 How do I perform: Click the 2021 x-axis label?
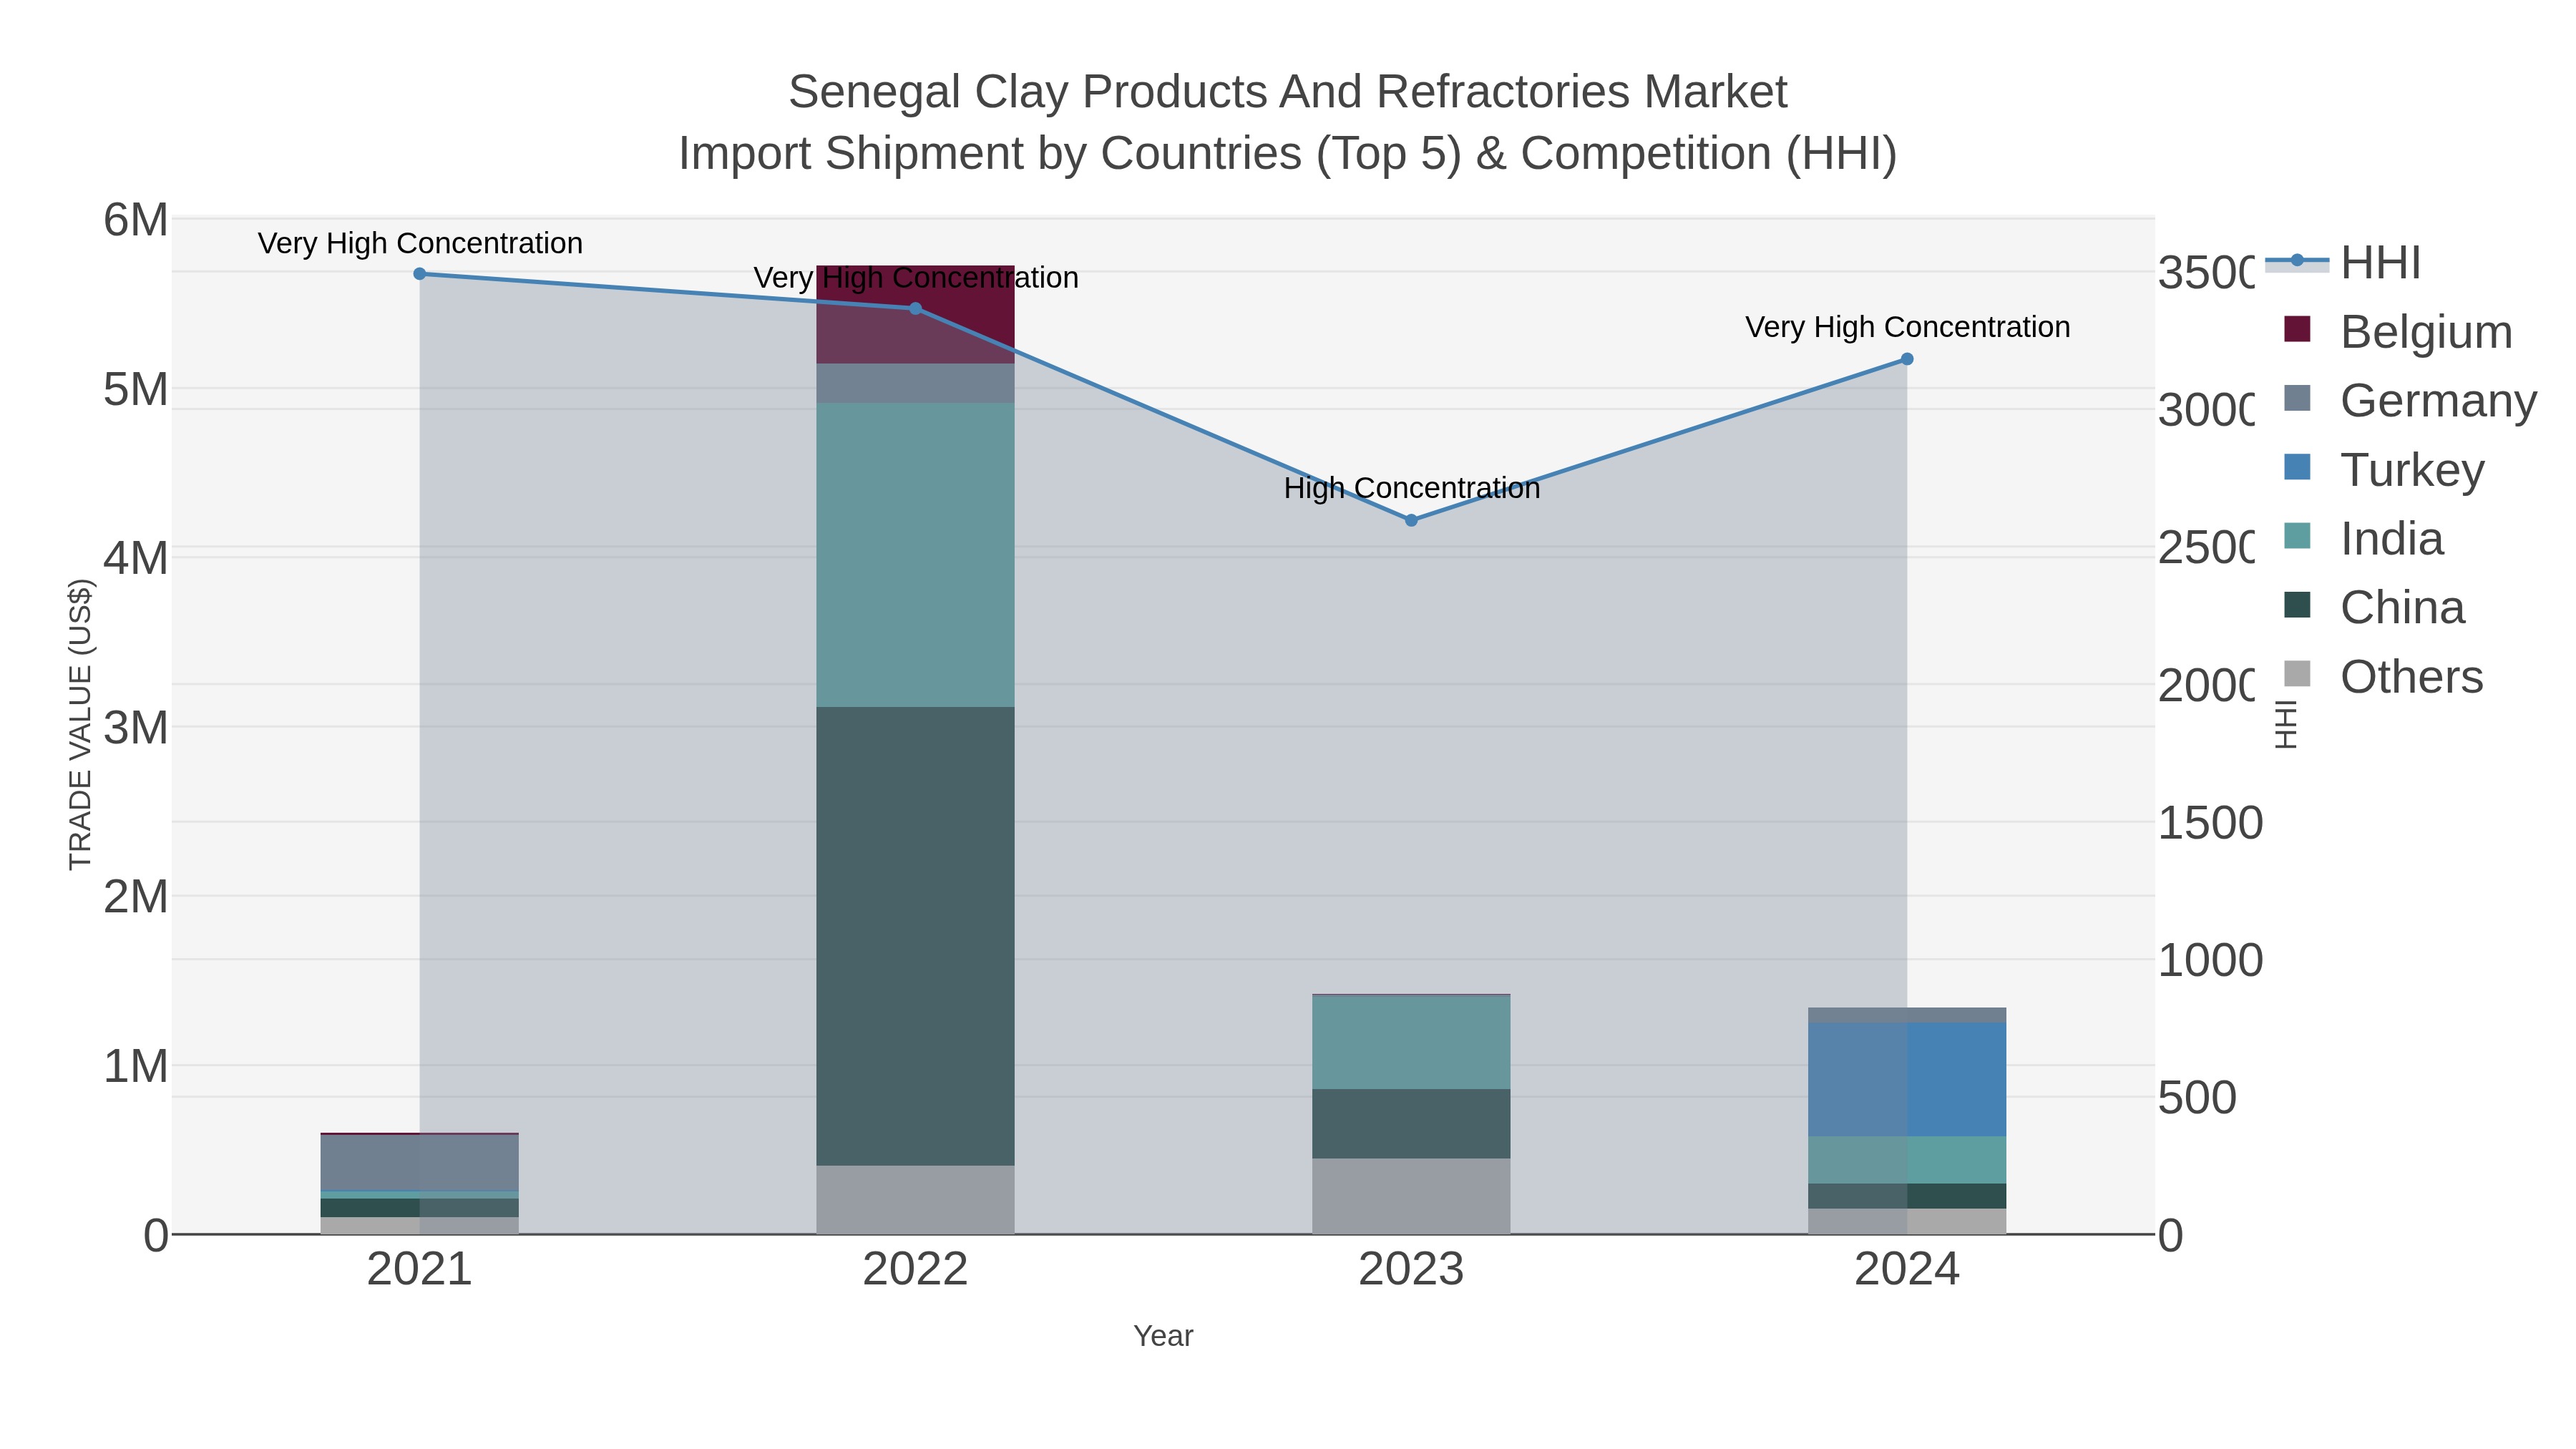pos(420,1270)
